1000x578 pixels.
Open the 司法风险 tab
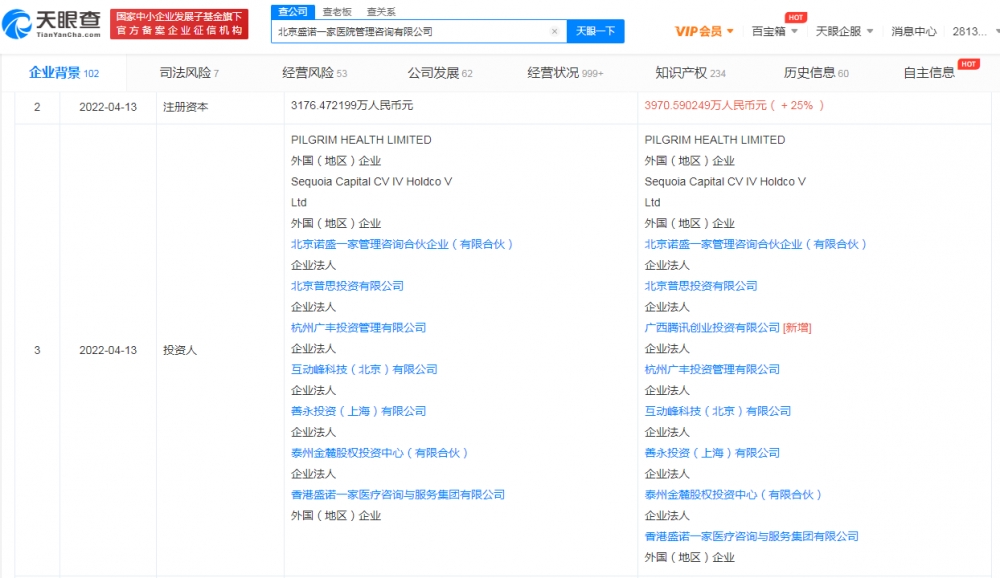(x=189, y=73)
